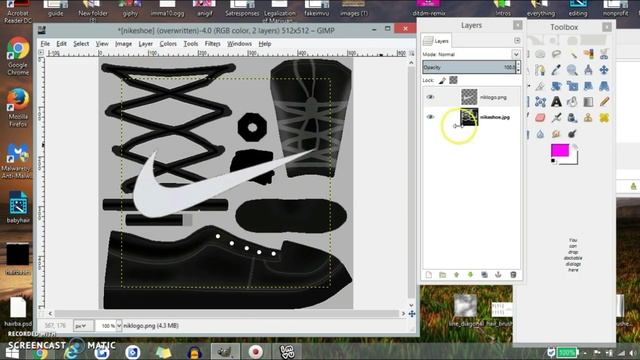Select the Blend gradient tool
This screenshot has width=640, height=360.
(588, 102)
